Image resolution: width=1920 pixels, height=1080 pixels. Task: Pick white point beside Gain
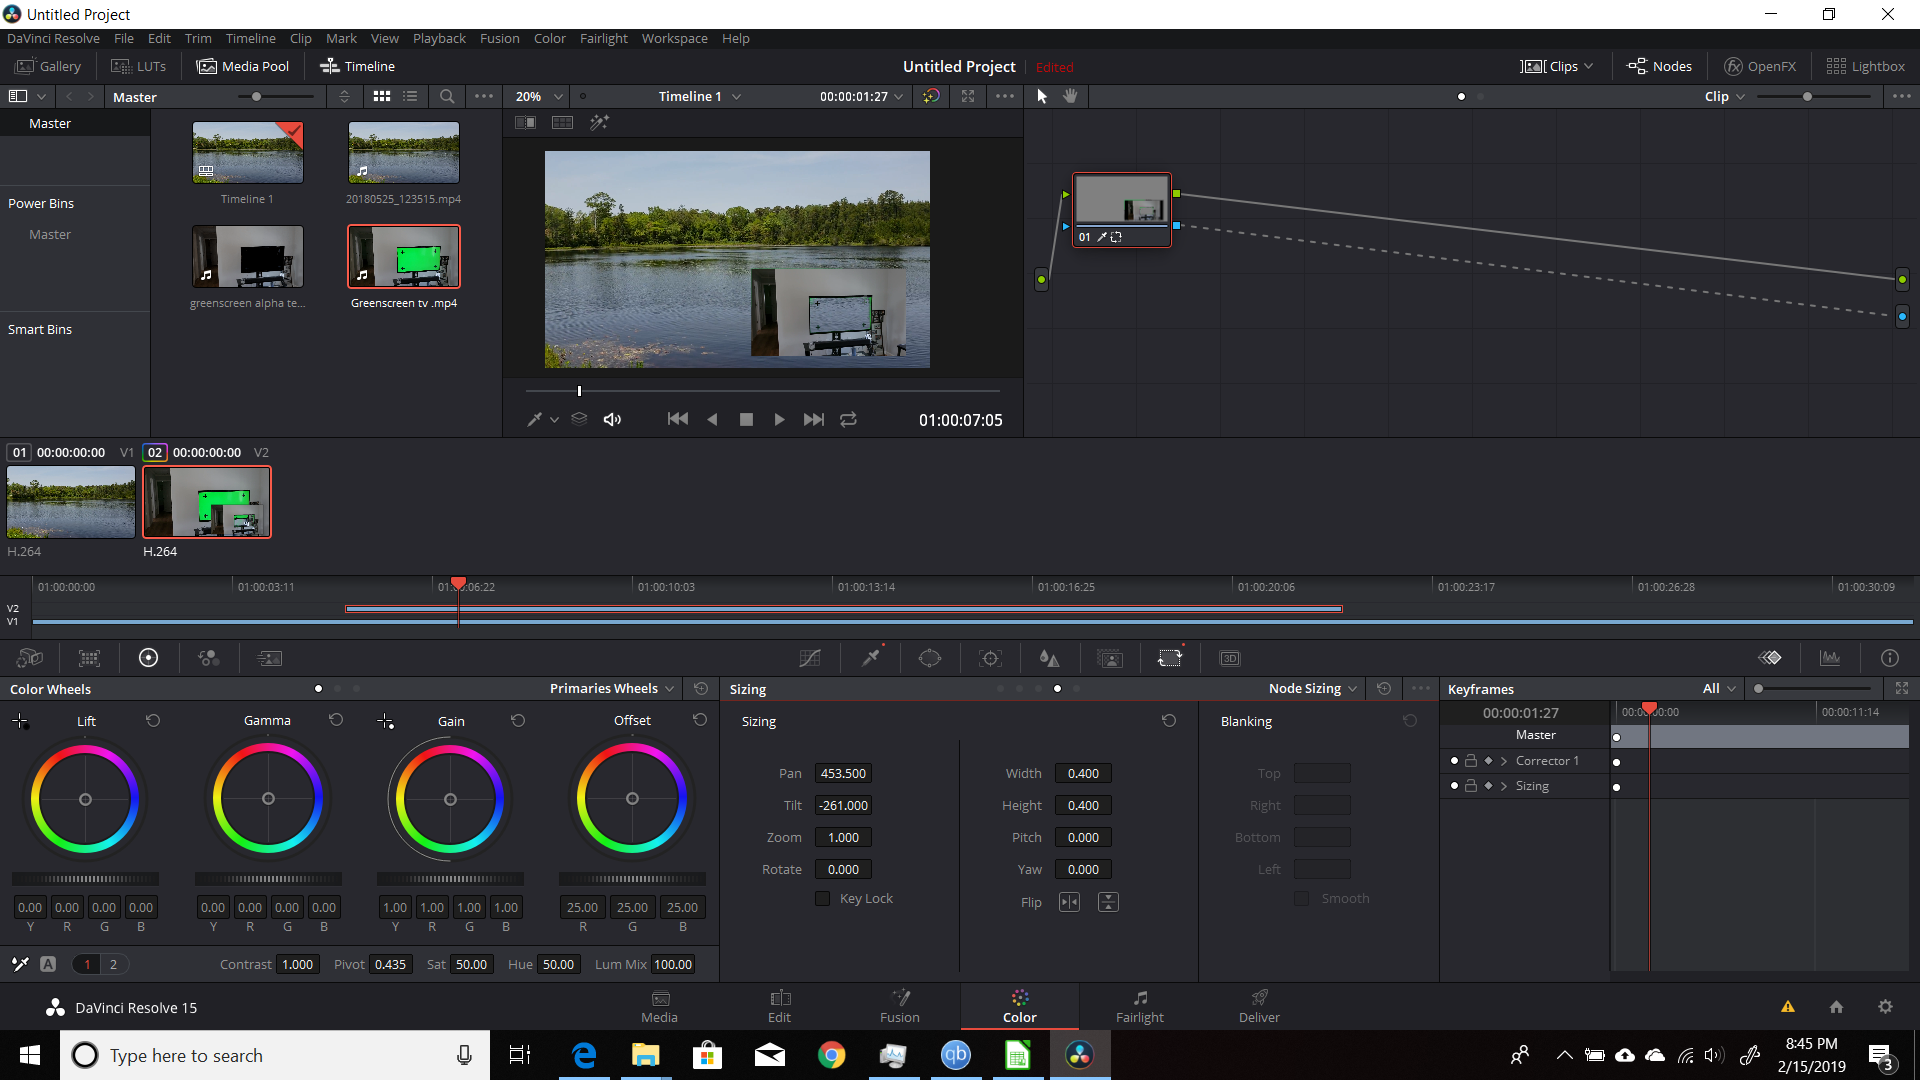click(x=385, y=721)
